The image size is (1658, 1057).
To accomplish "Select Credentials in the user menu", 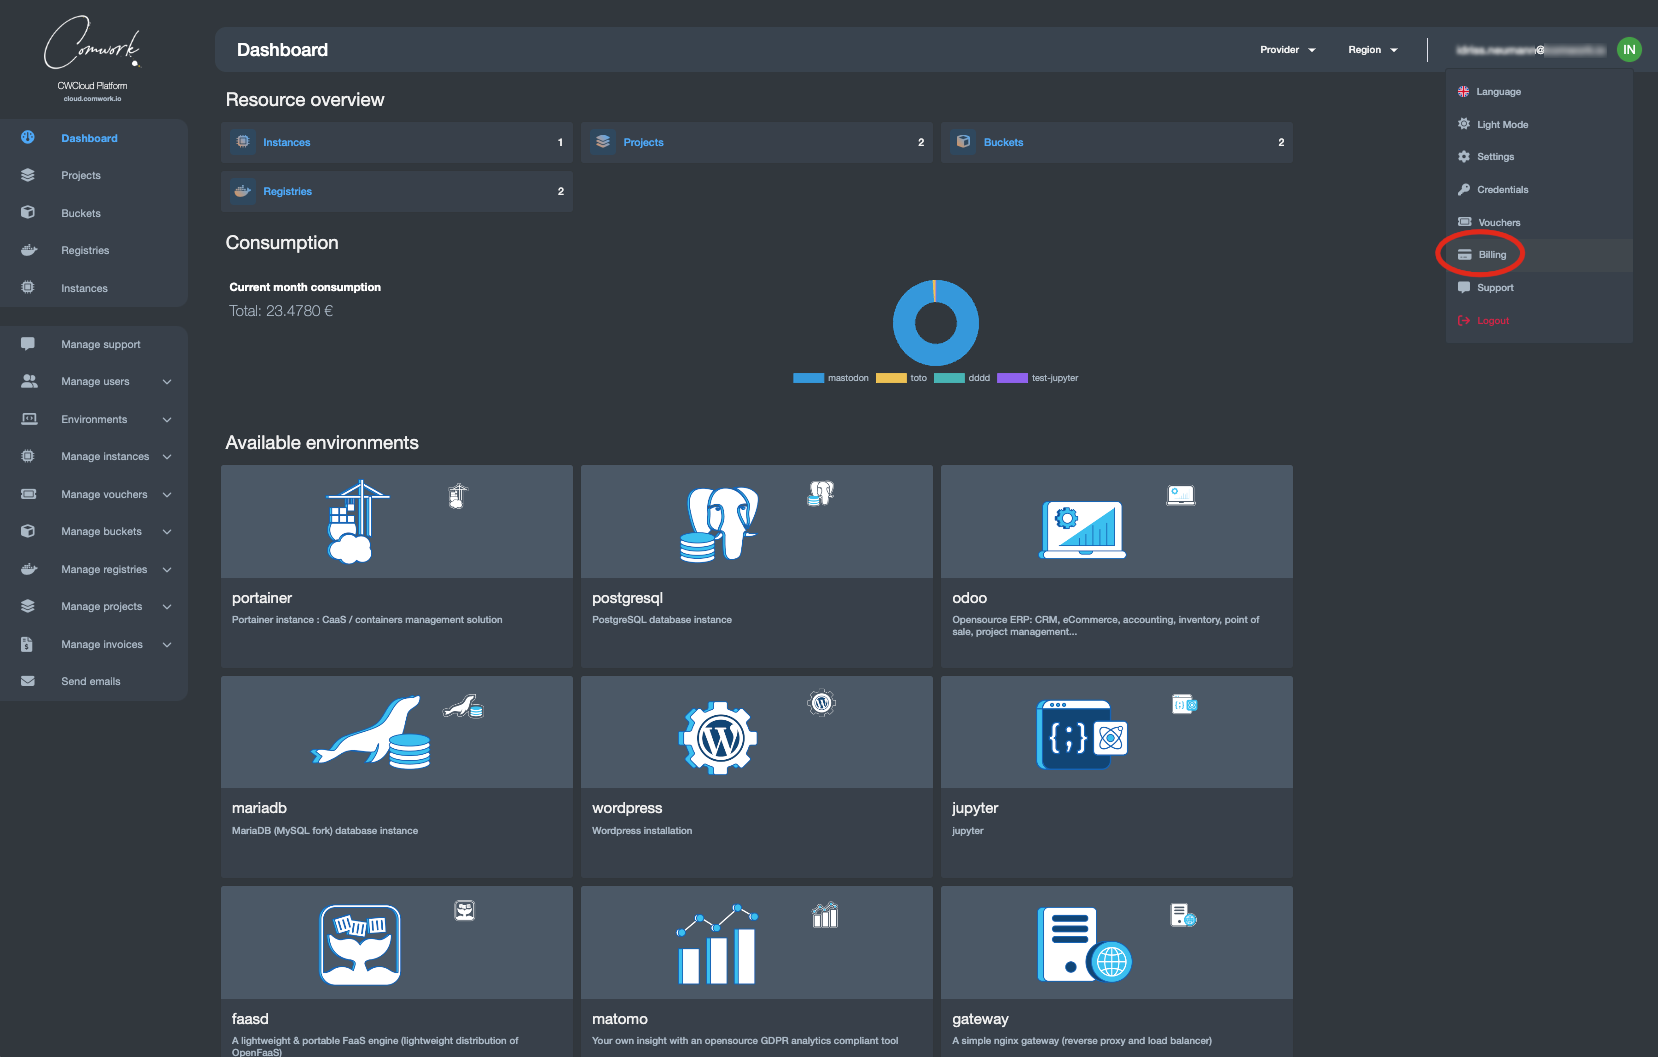I will [x=1502, y=190].
